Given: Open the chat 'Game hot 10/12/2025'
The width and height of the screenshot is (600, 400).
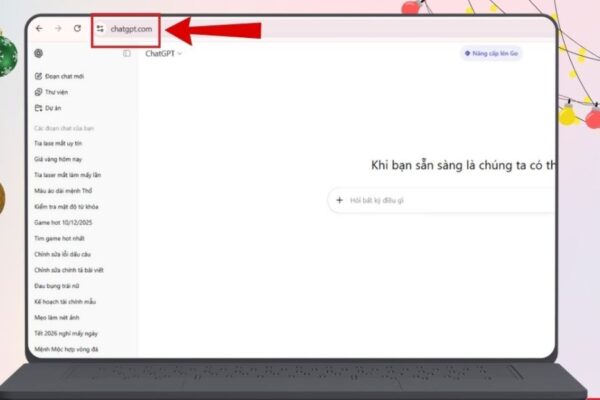Looking at the screenshot, I should point(65,222).
